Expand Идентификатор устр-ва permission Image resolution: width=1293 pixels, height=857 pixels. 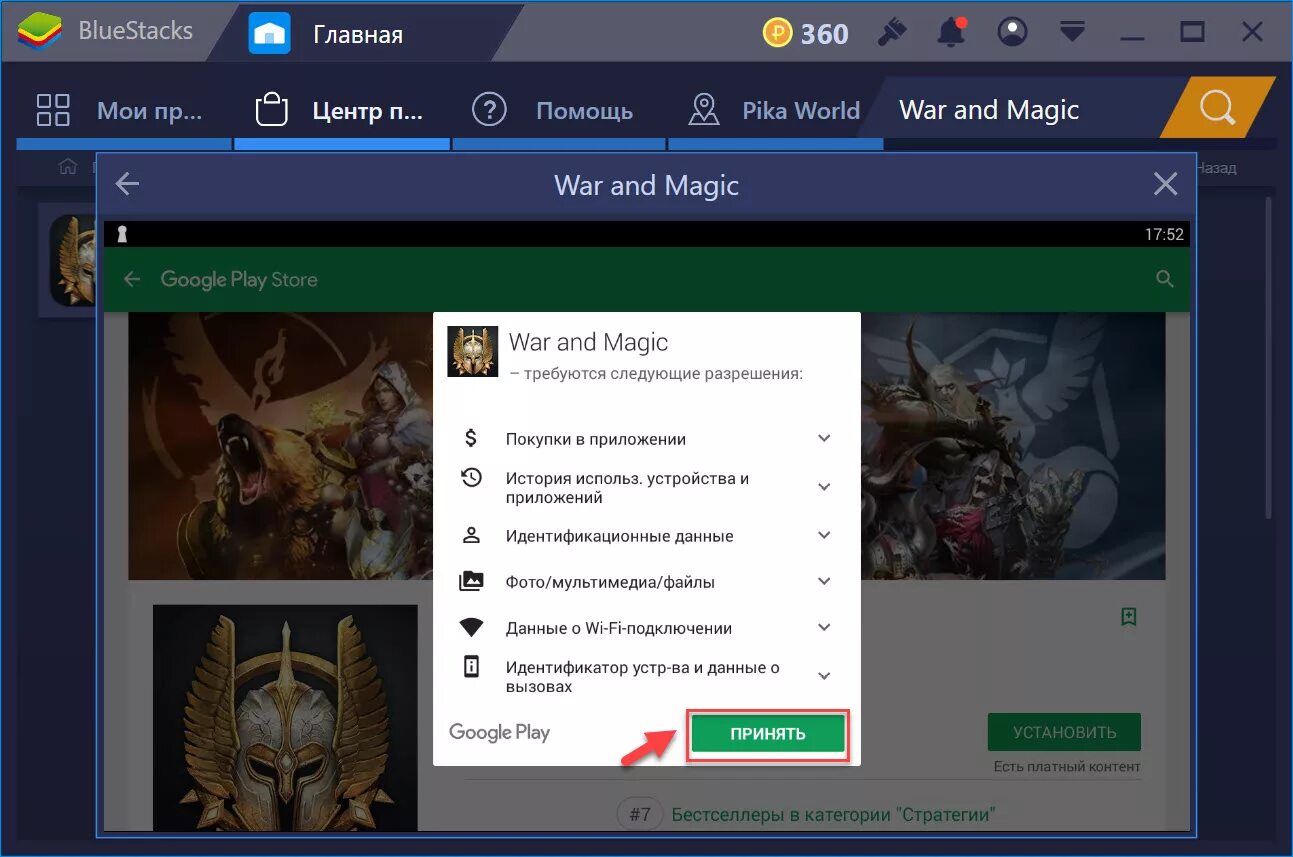click(x=824, y=676)
